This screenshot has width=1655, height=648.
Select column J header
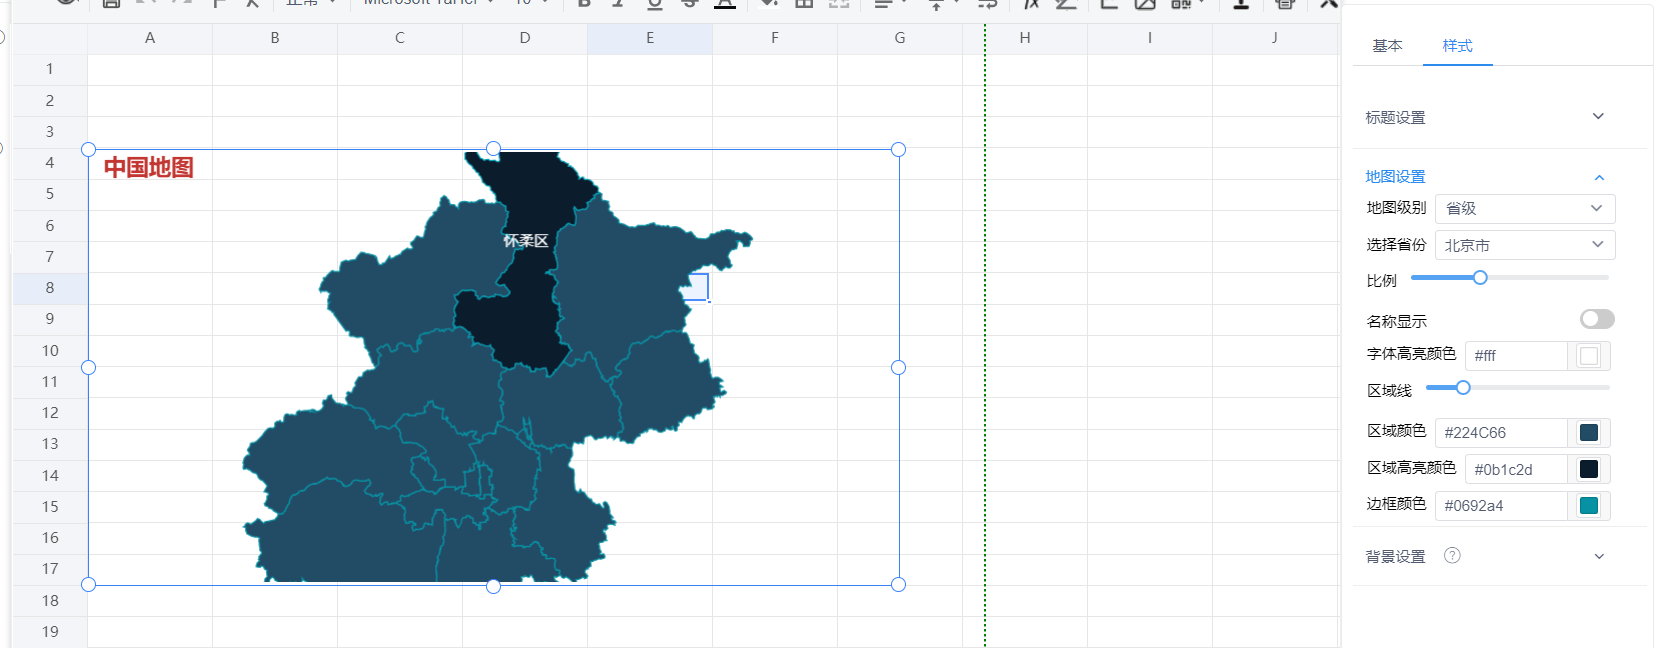click(1275, 38)
